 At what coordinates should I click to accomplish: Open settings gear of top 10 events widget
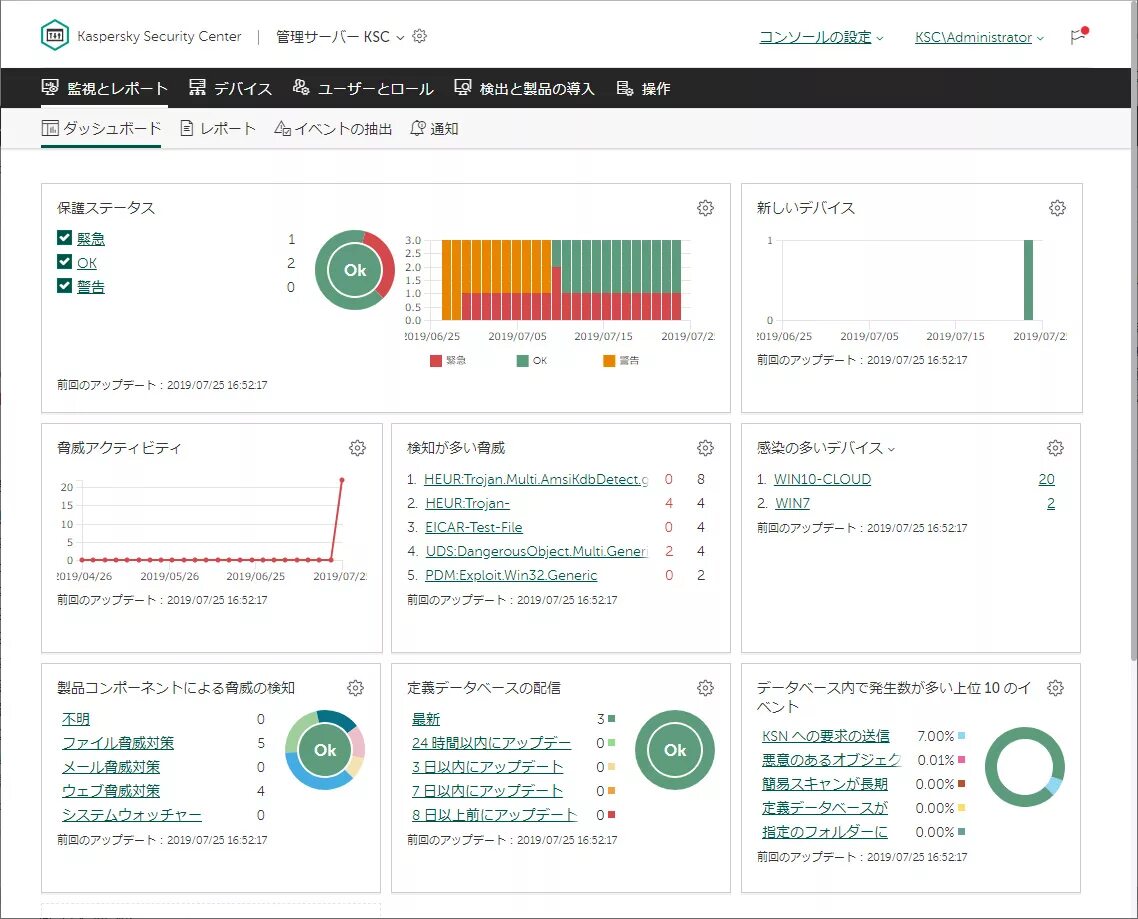pyautogui.click(x=1055, y=687)
